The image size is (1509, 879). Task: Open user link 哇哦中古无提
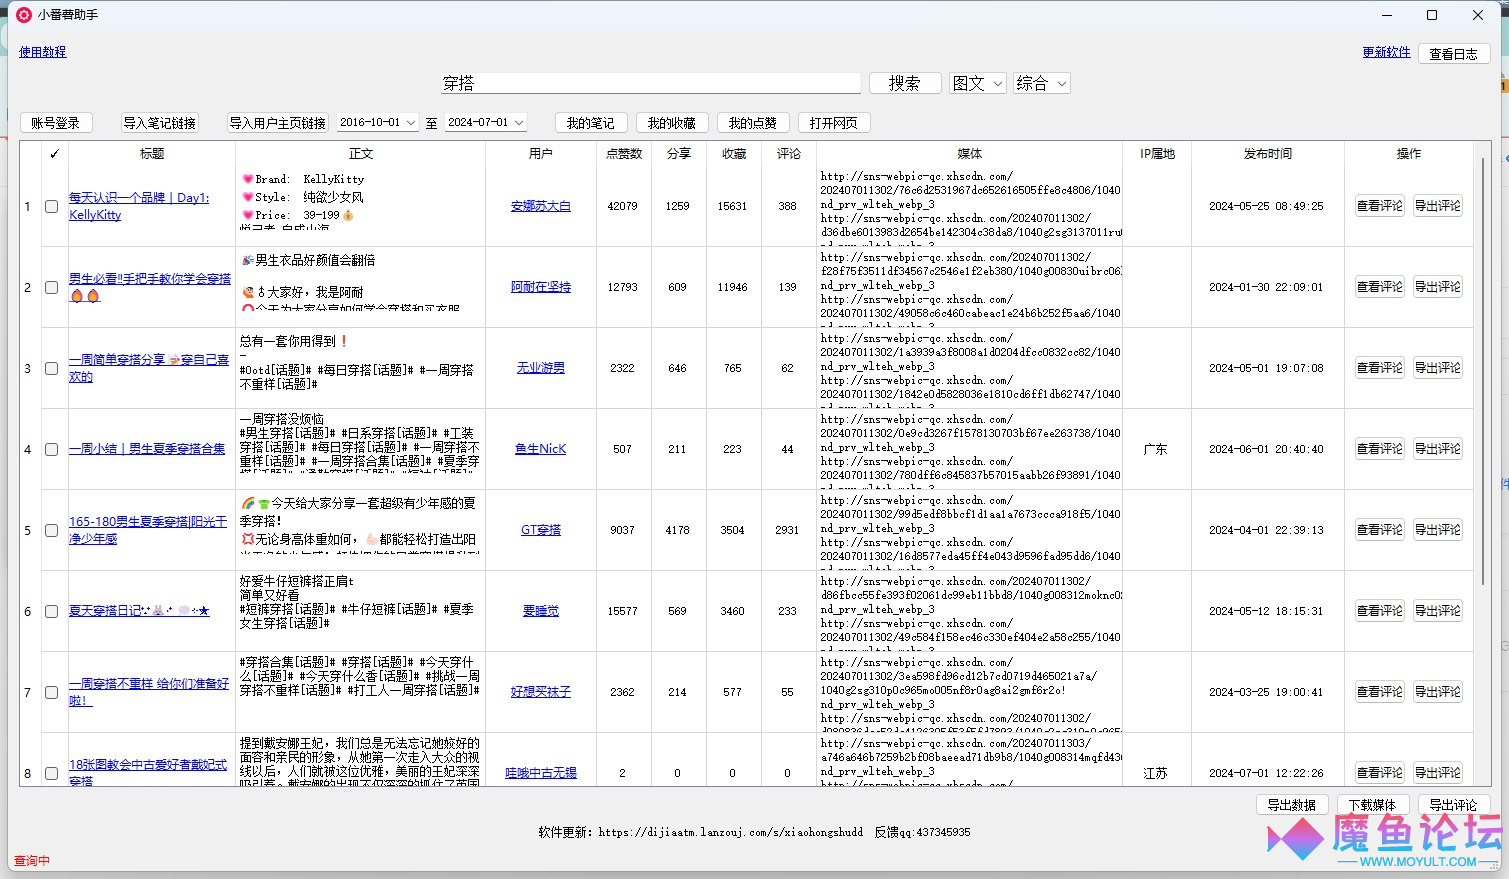pos(541,773)
